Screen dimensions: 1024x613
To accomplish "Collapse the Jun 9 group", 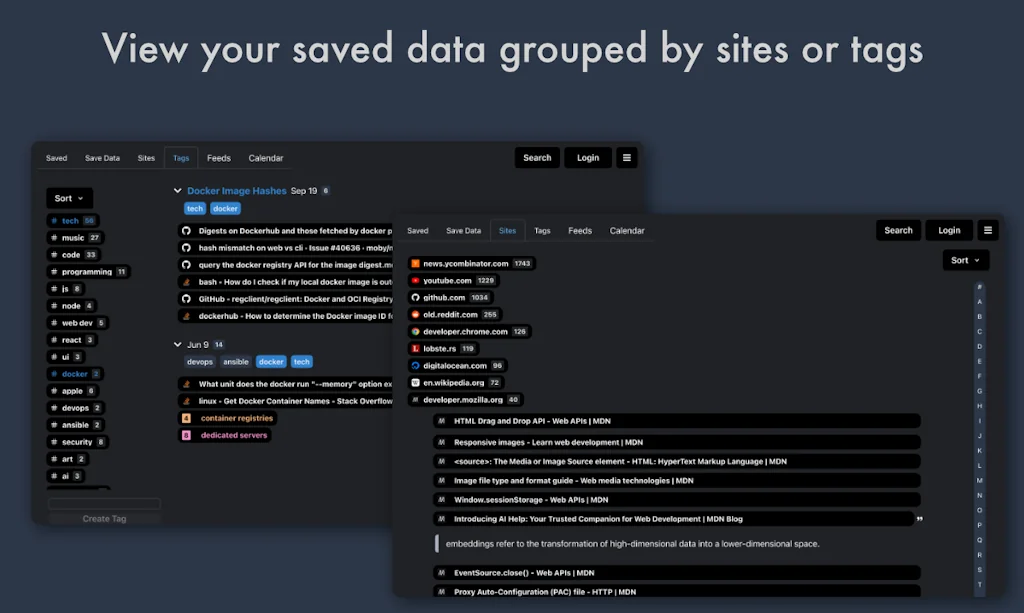I will [176, 344].
